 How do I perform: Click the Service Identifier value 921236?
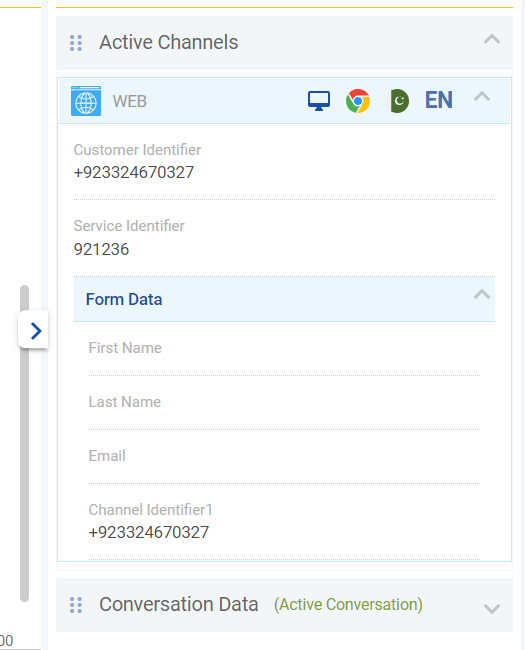101,249
